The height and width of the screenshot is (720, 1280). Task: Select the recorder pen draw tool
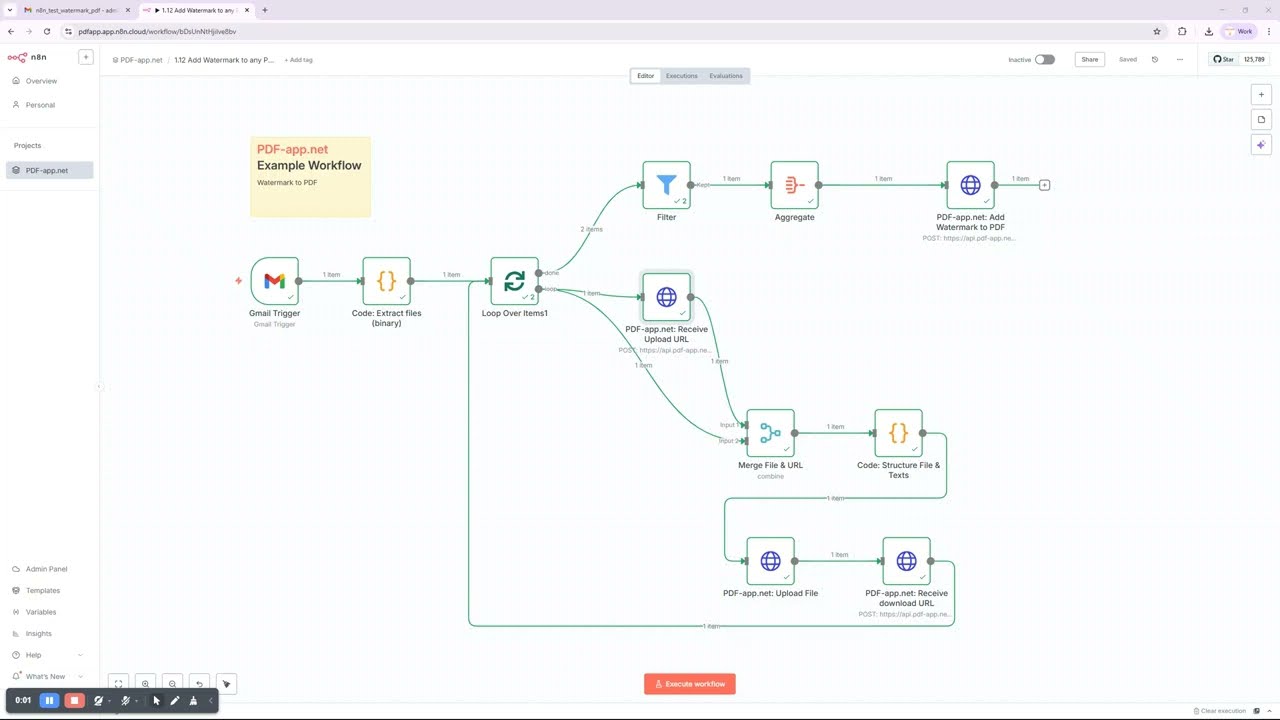[174, 700]
